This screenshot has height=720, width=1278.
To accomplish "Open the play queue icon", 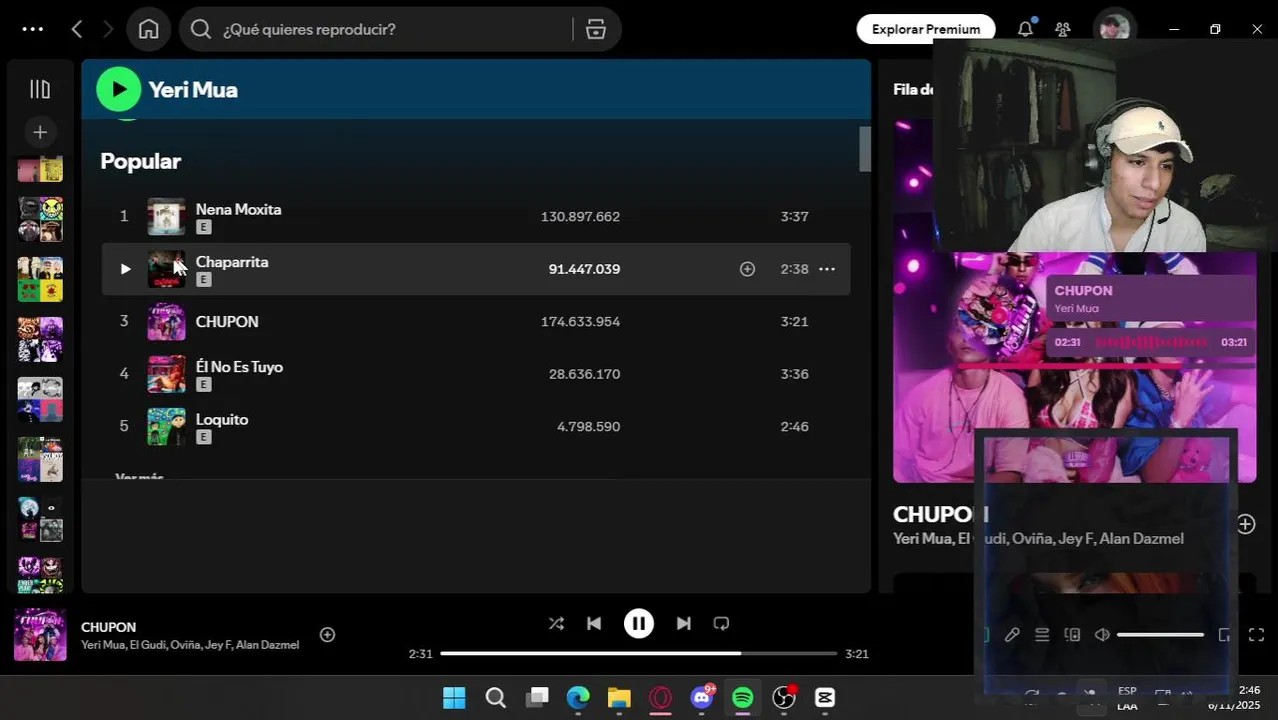I will pyautogui.click(x=1042, y=635).
